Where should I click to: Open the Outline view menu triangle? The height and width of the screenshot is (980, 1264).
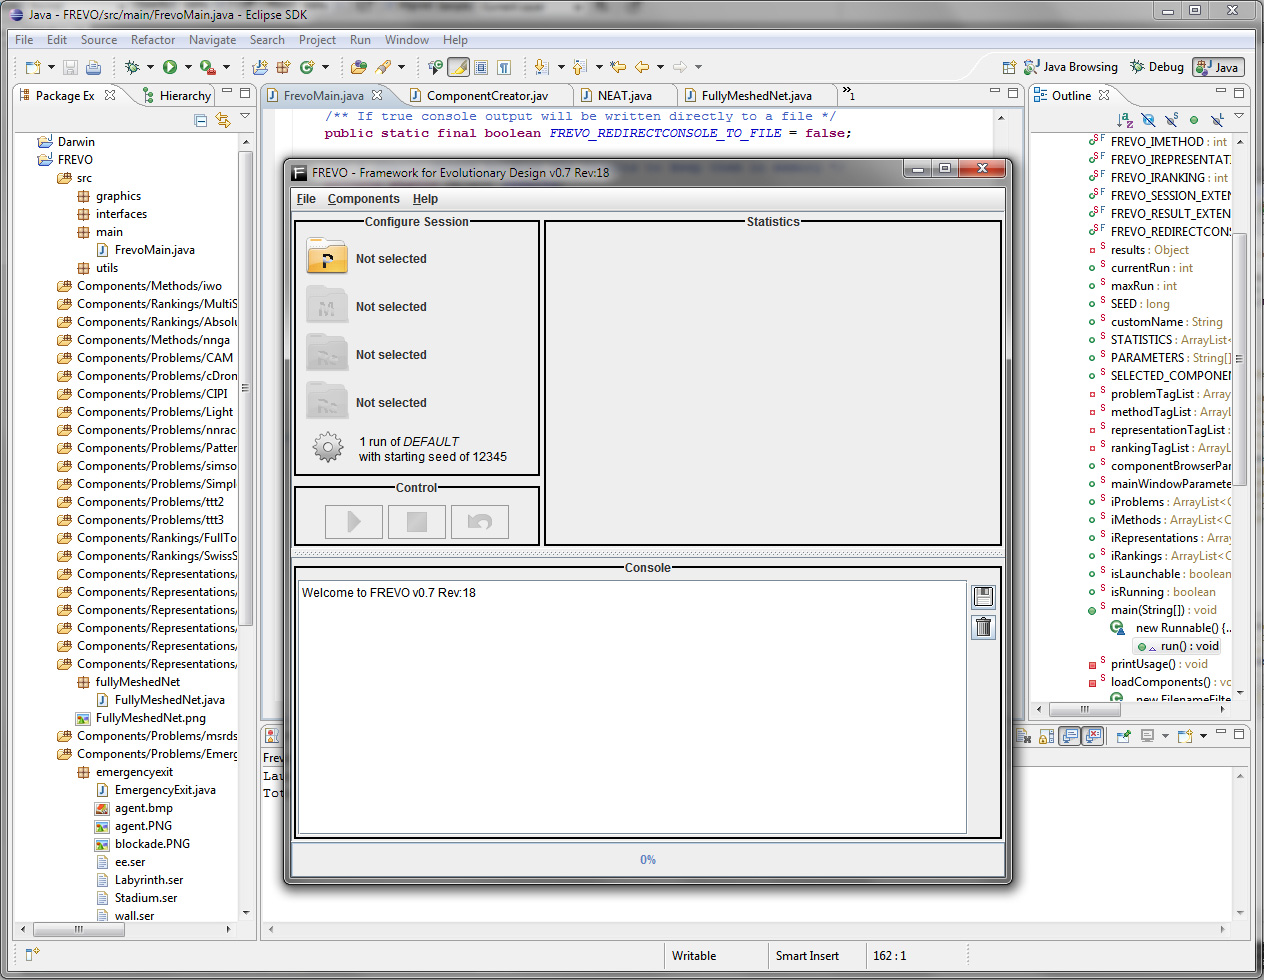(x=1239, y=117)
